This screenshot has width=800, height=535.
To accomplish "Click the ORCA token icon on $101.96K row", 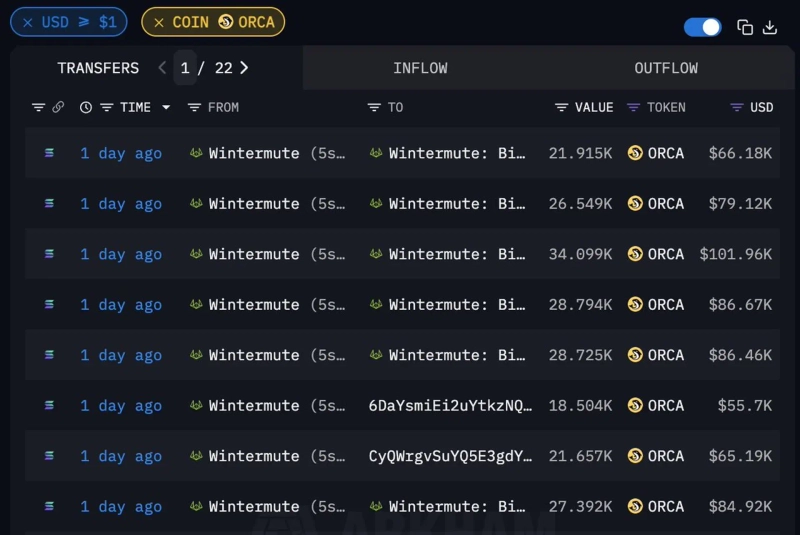I will coord(635,254).
